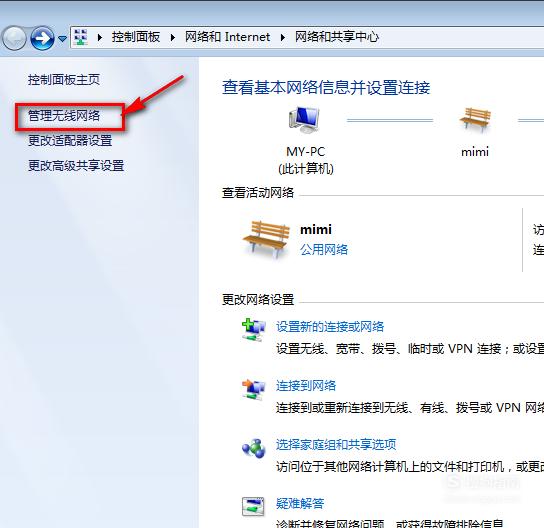The image size is (544, 528).
Task: Click the greyed back navigation button
Action: (14, 38)
